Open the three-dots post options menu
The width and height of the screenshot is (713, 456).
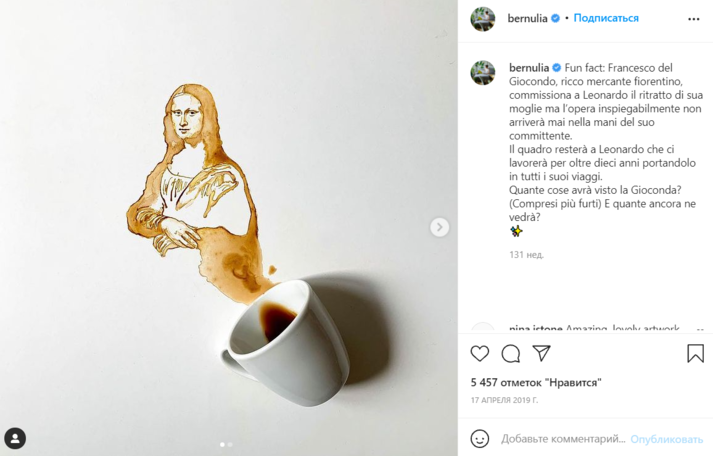[694, 19]
